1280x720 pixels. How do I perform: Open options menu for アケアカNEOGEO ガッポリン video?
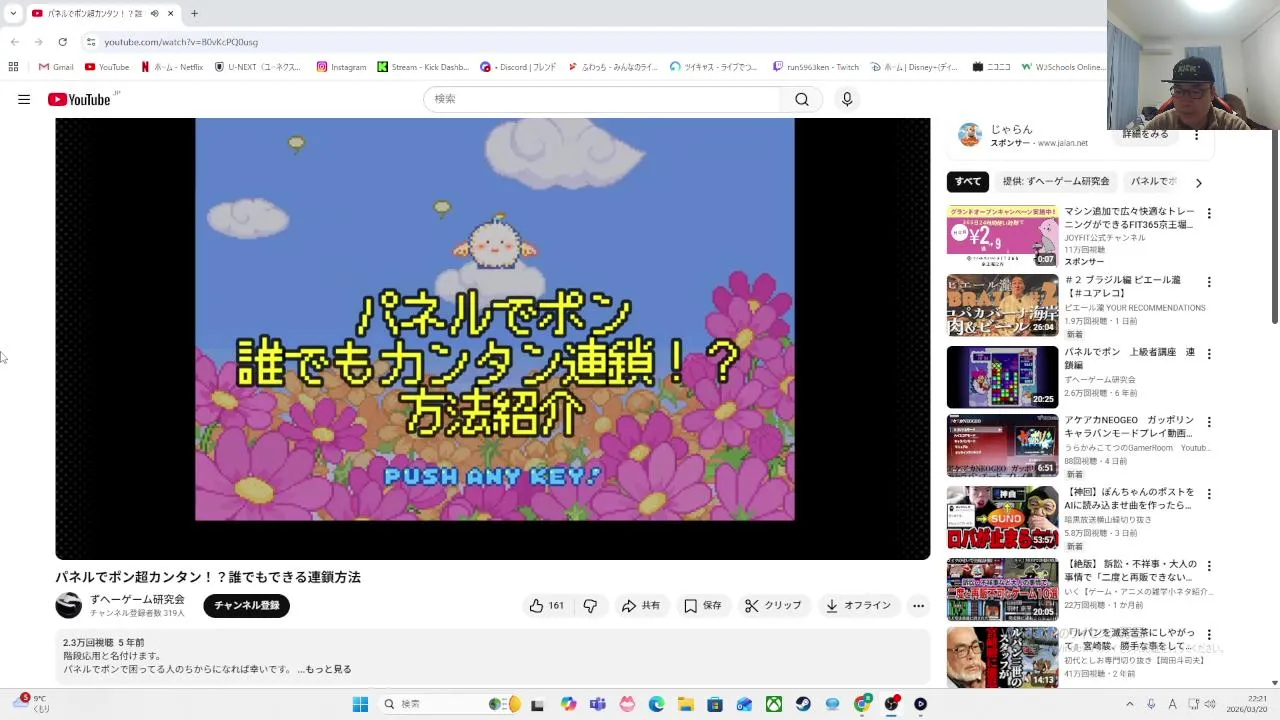click(x=1209, y=423)
